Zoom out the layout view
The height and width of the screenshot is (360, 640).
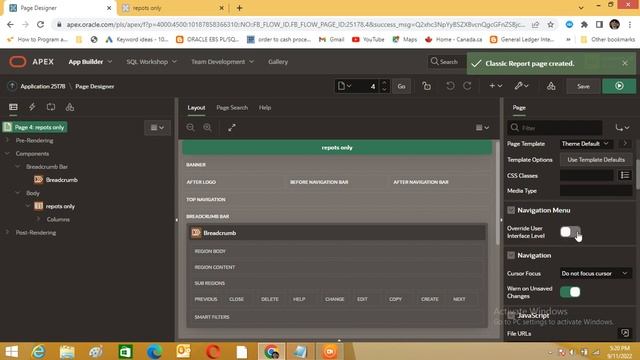[190, 127]
